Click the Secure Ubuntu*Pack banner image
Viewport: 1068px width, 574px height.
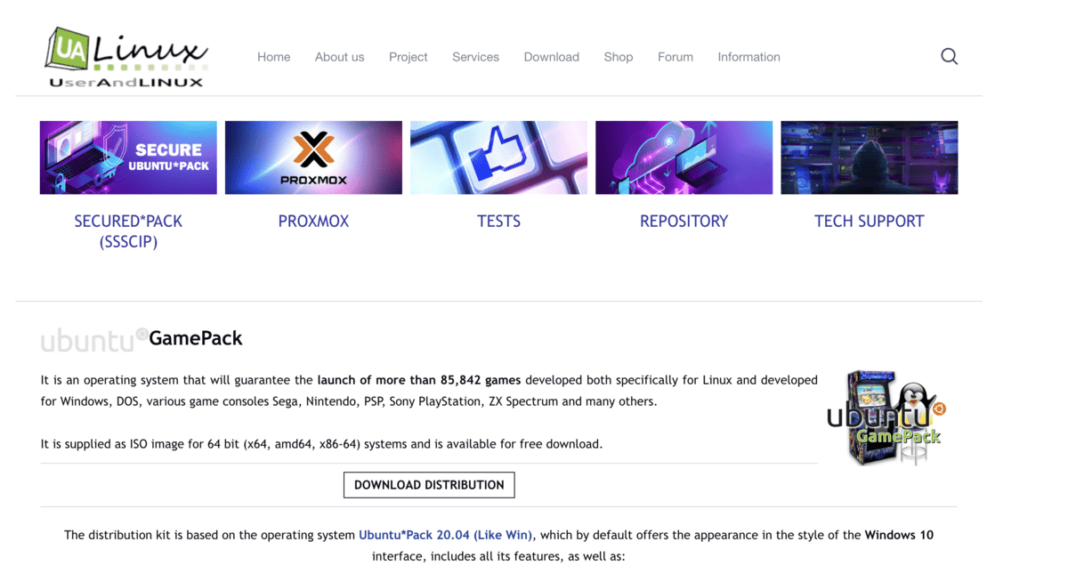pyautogui.click(x=128, y=157)
